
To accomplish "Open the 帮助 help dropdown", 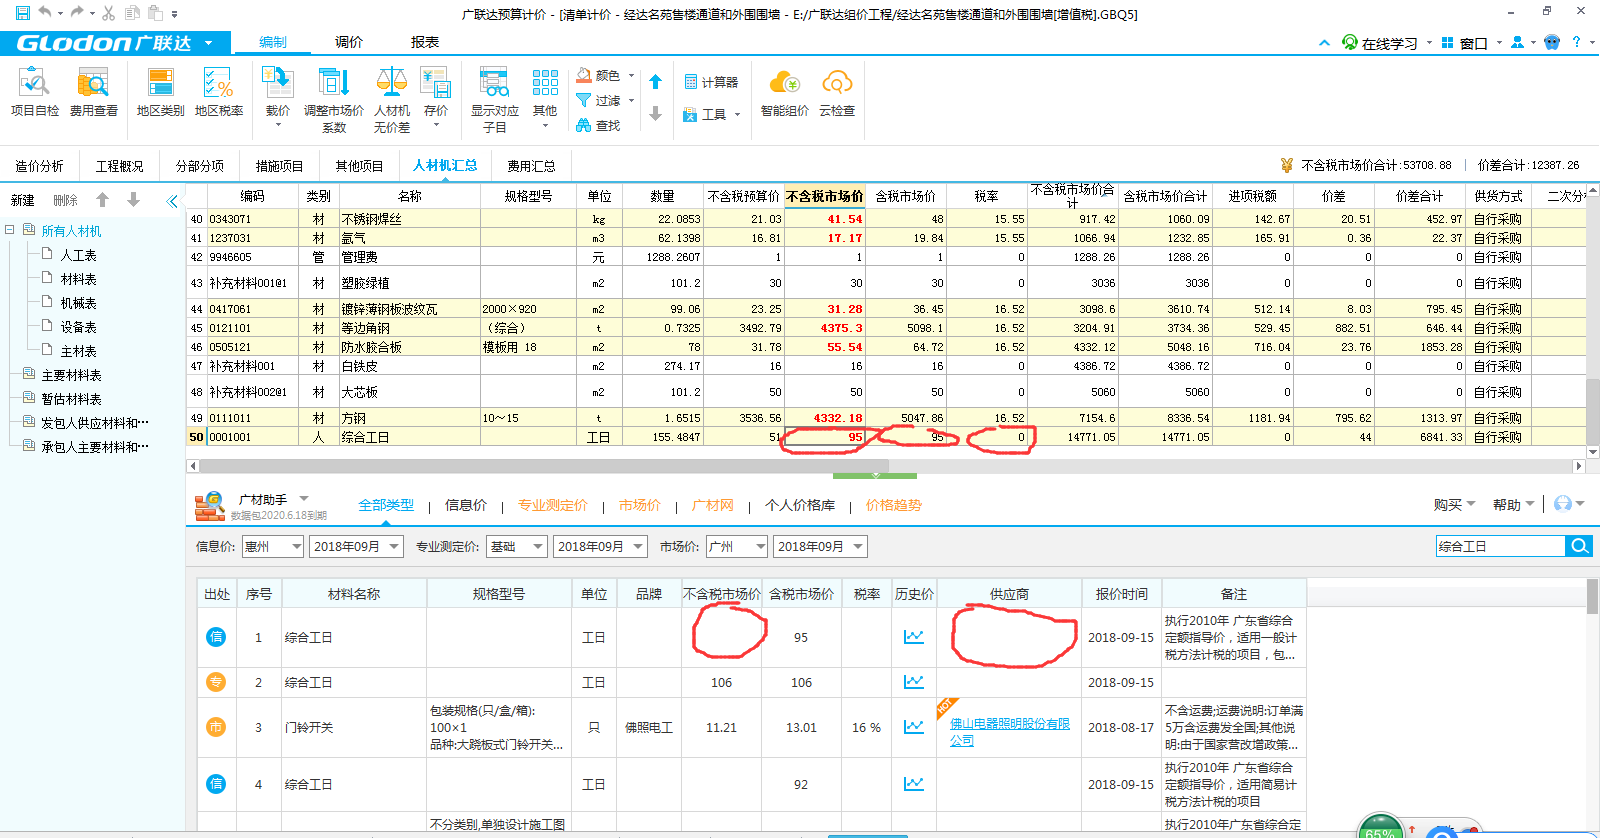I will [1513, 504].
